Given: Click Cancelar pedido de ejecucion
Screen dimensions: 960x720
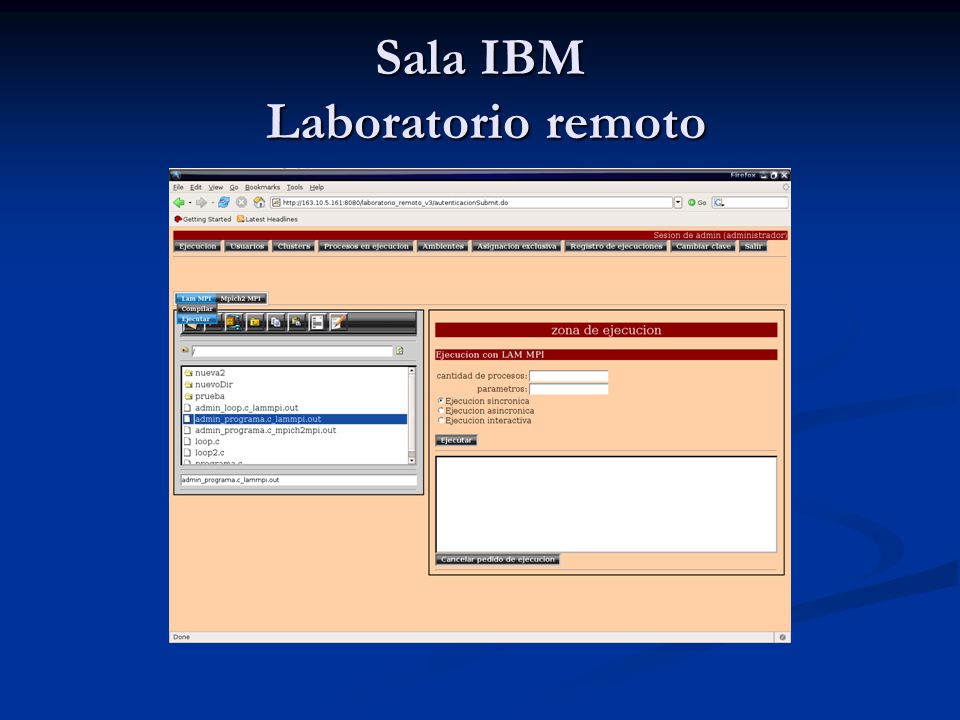Looking at the screenshot, I should pos(498,559).
